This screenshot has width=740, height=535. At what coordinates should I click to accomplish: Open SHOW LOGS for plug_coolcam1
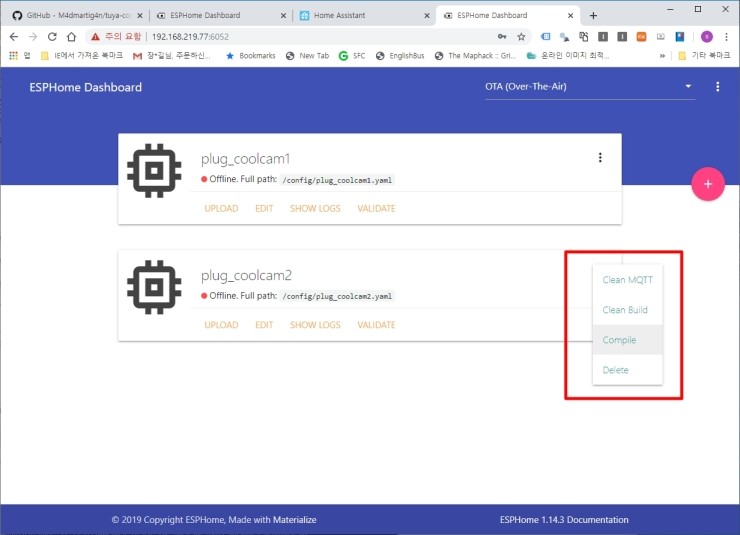pos(315,208)
